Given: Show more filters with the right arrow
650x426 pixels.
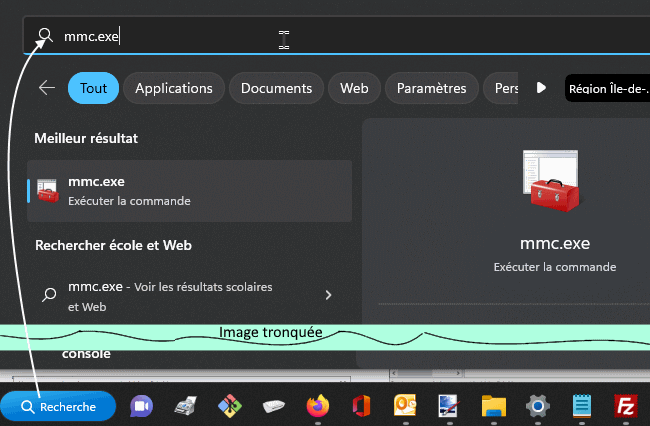Looking at the screenshot, I should (541, 88).
